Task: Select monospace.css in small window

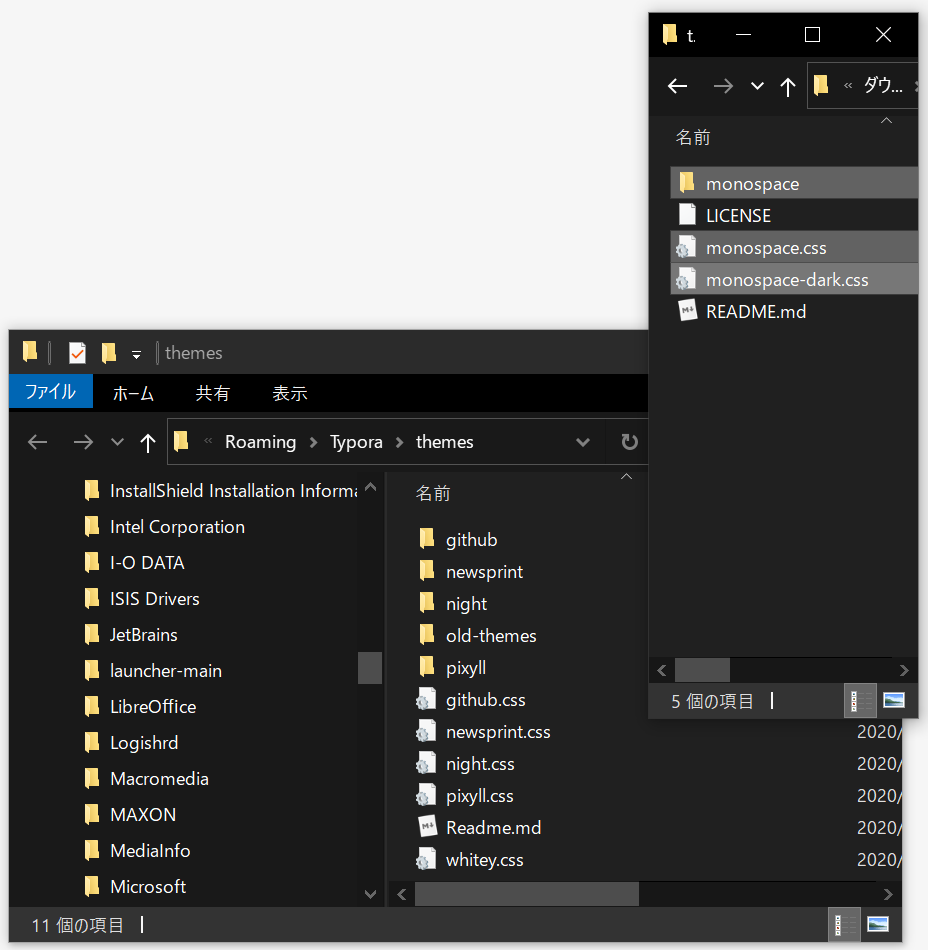Action: point(794,247)
